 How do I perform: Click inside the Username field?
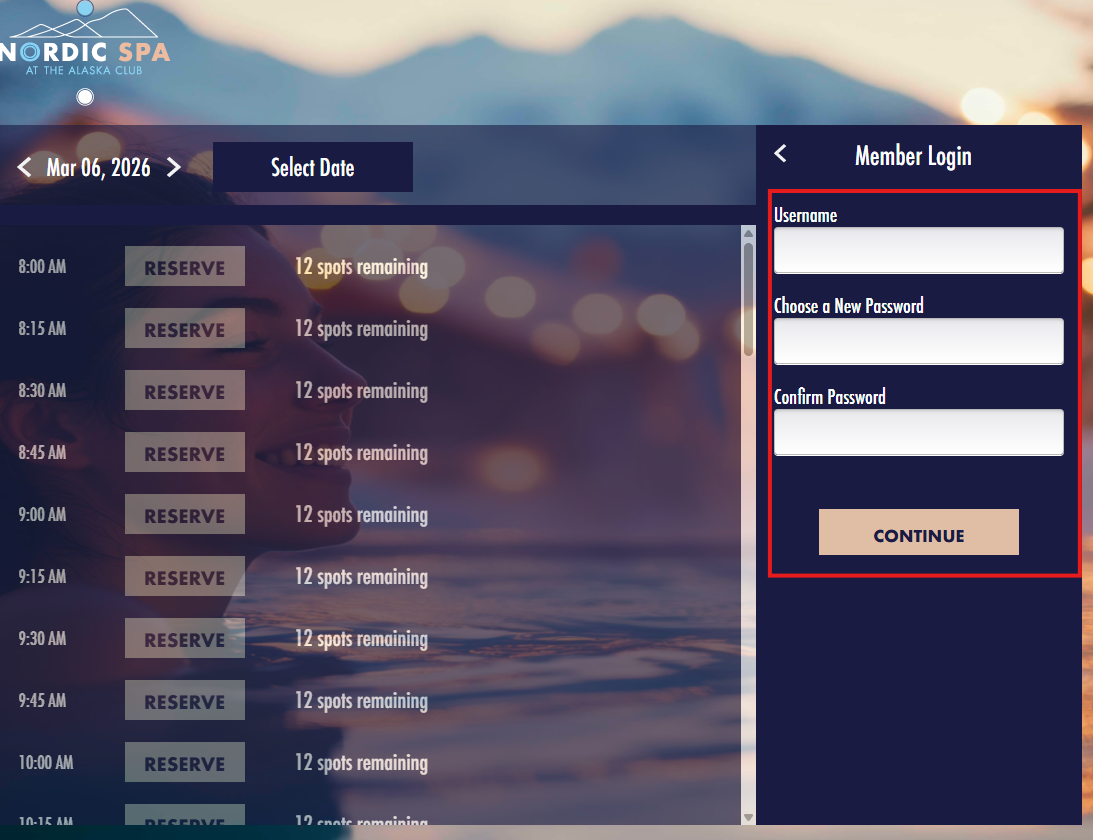click(x=918, y=250)
